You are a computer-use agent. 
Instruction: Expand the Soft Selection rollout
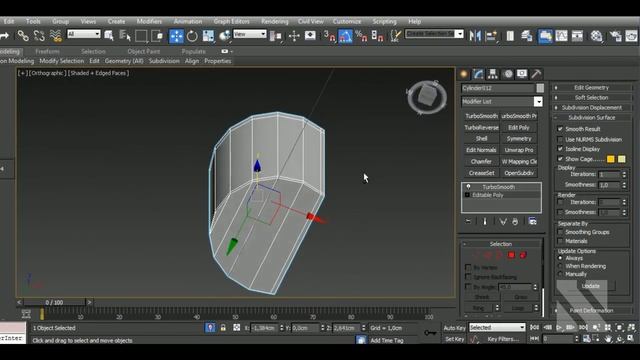591,98
